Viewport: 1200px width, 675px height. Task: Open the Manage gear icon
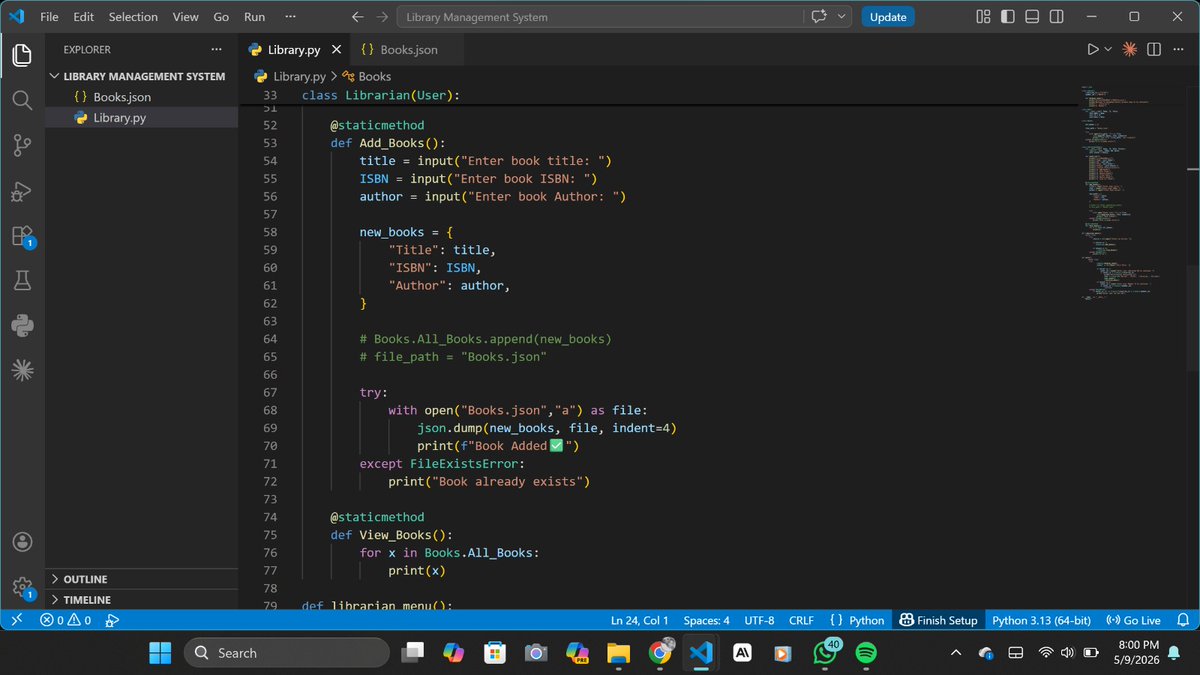22,587
